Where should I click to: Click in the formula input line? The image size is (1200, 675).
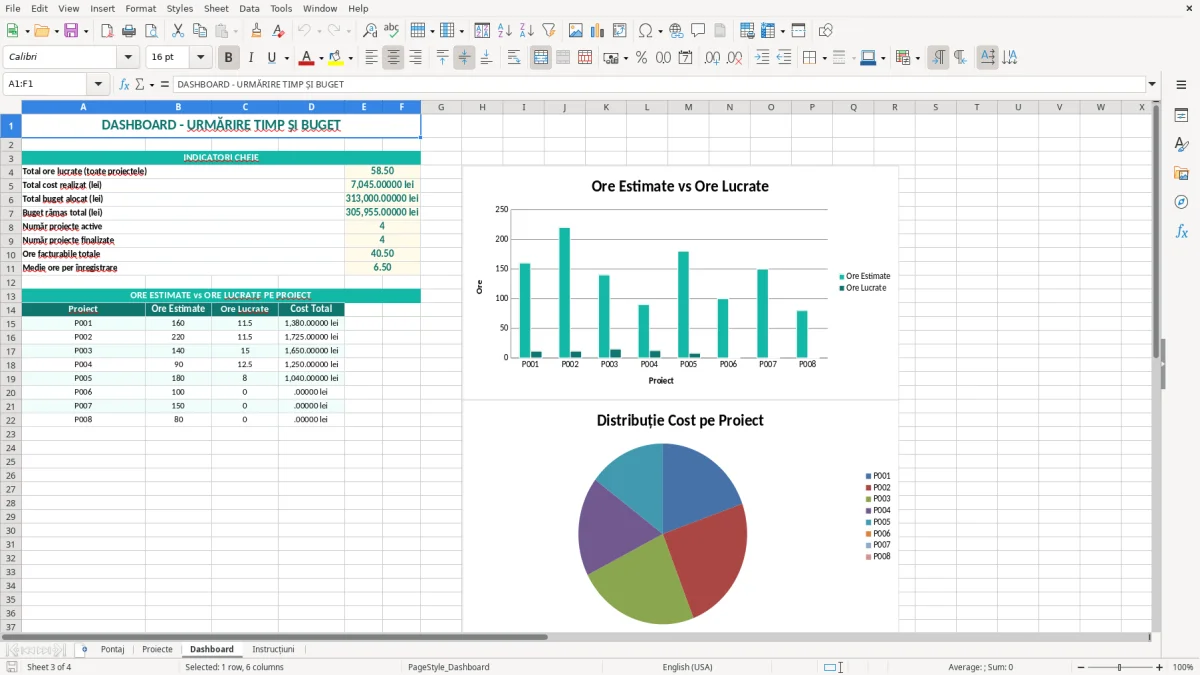(x=658, y=84)
